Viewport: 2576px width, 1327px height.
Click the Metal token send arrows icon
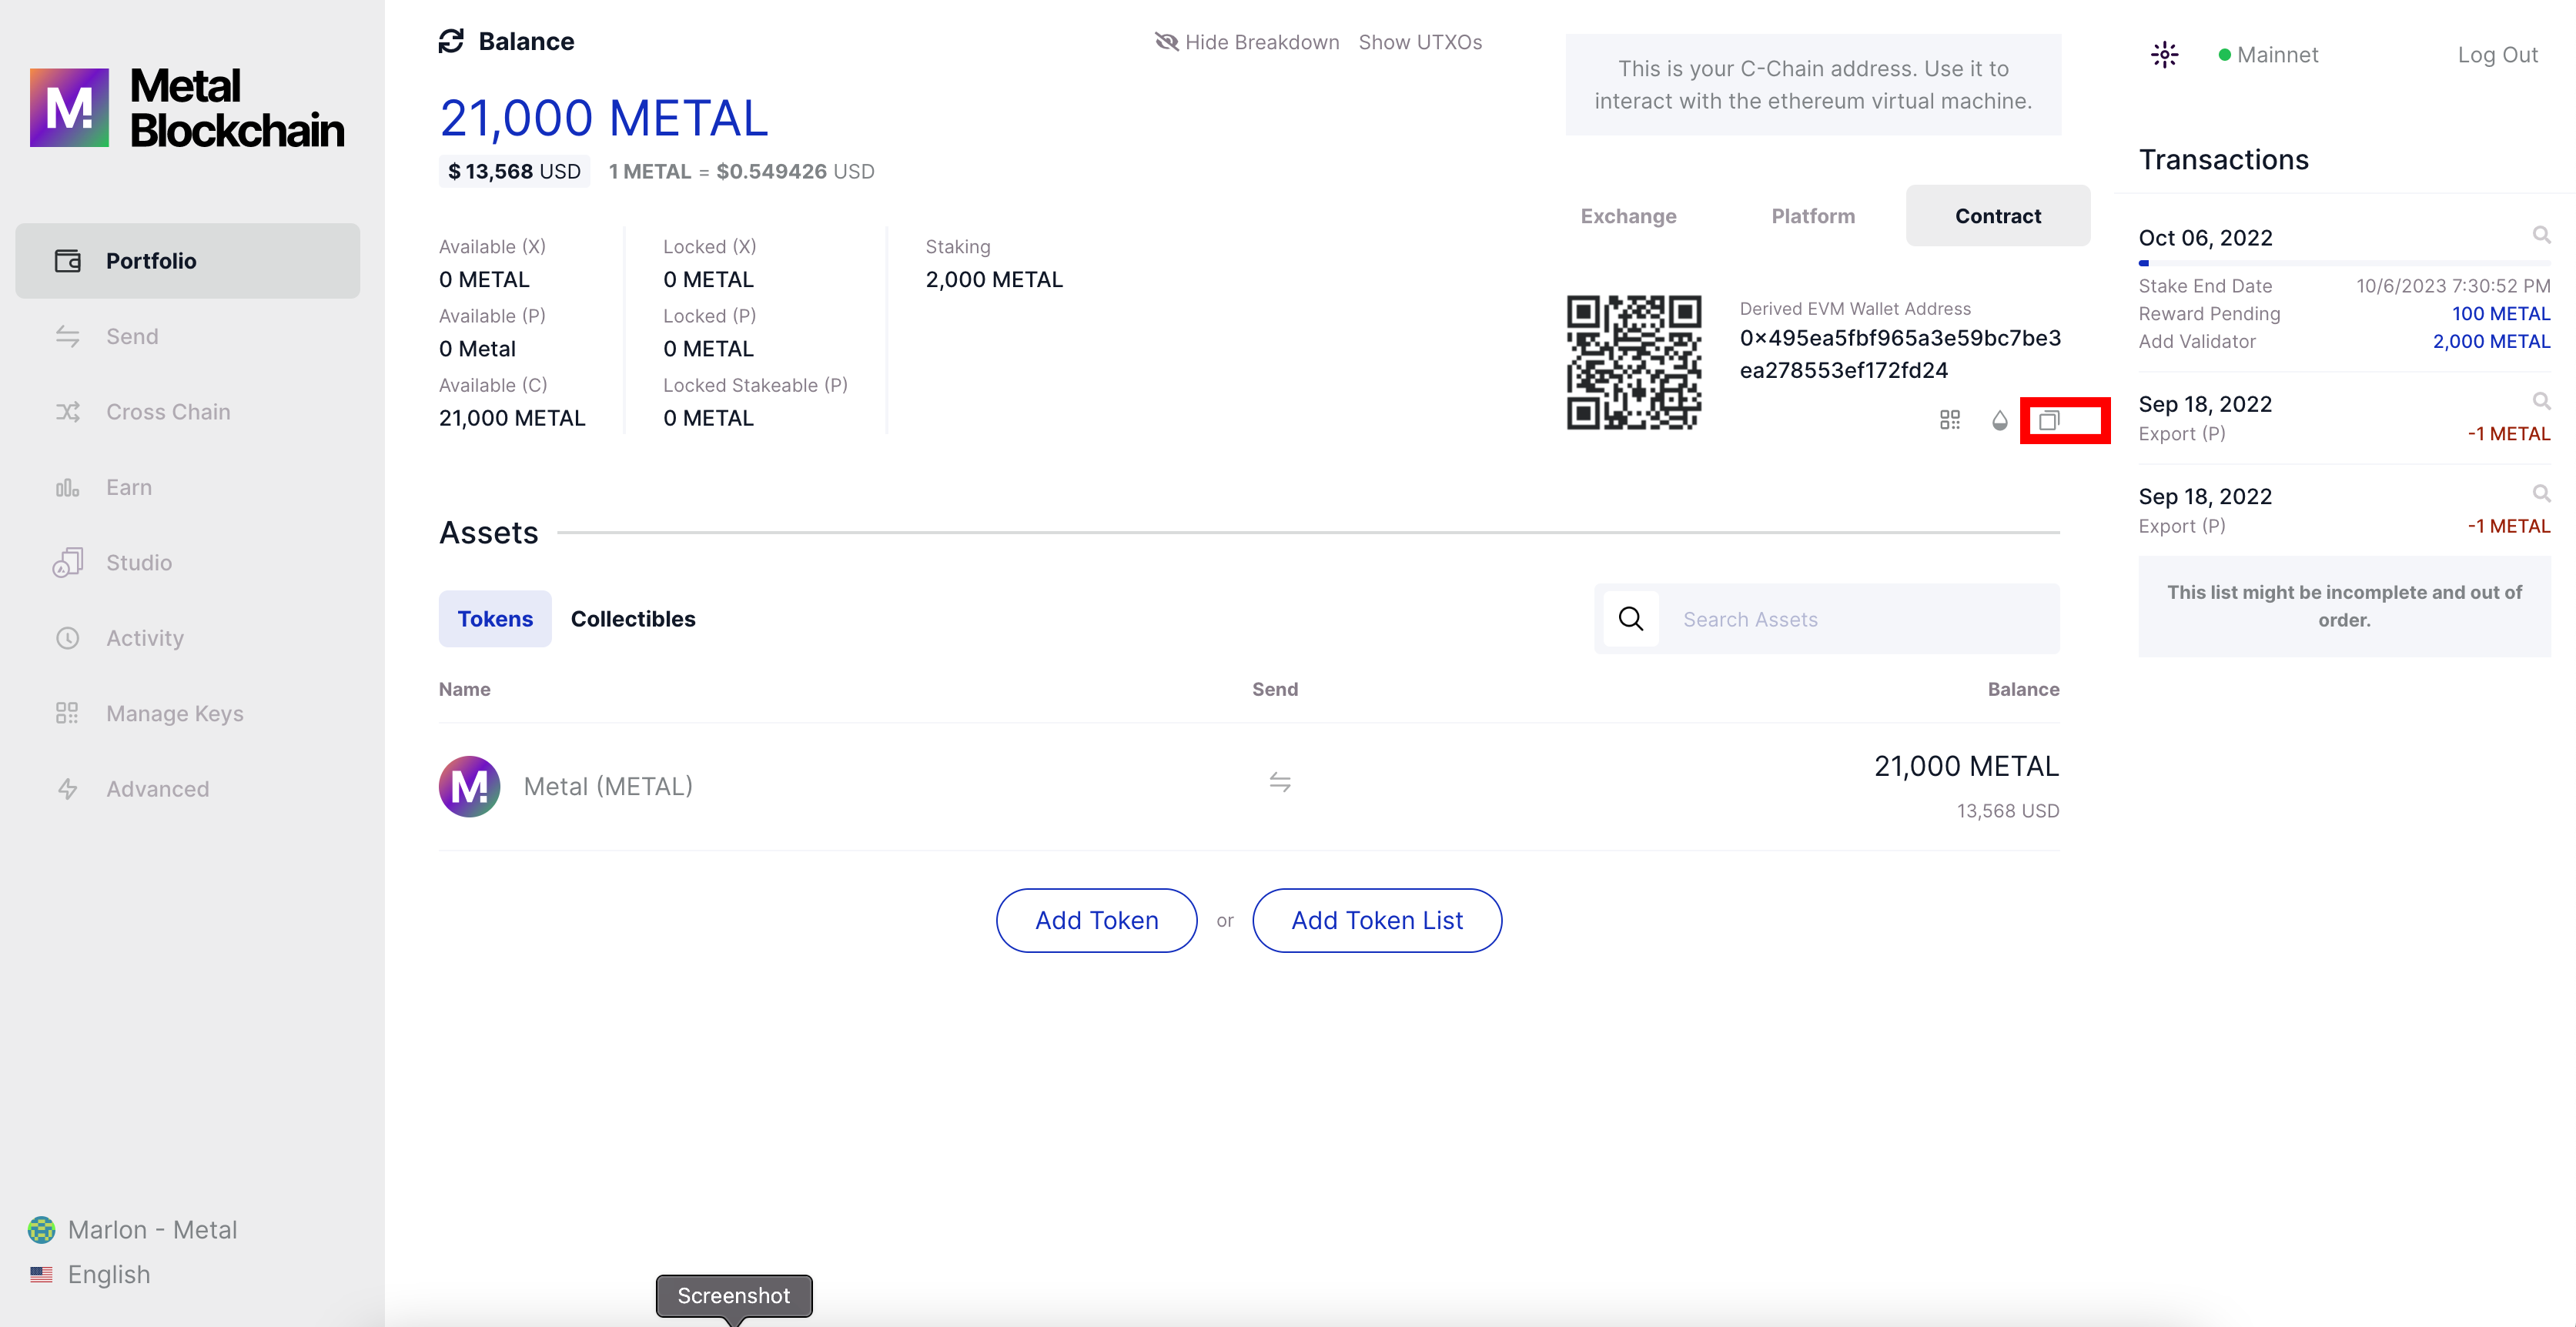[1279, 782]
